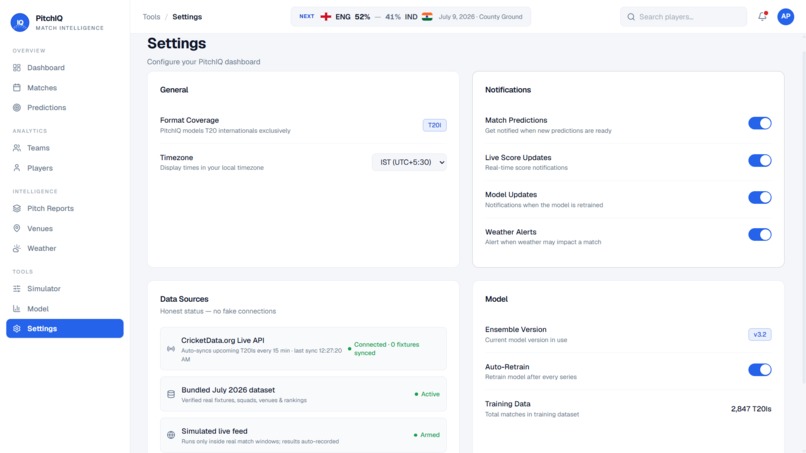The width and height of the screenshot is (806, 453).
Task: Click the "Training Data" label
Action: [507, 404]
